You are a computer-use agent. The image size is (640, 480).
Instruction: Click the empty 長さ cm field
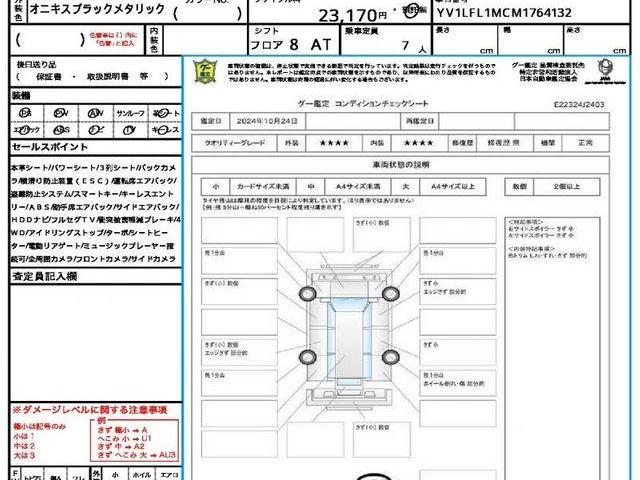pyautogui.click(x=464, y=40)
